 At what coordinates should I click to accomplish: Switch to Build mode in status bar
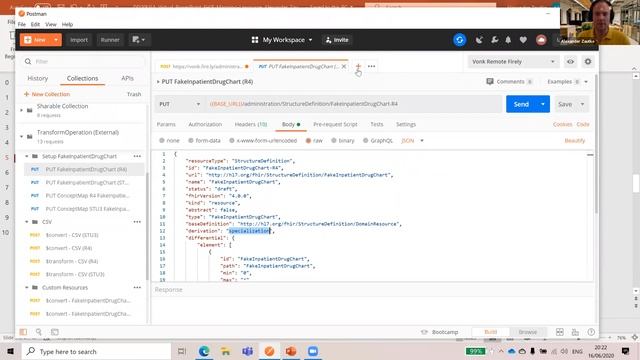coord(491,332)
